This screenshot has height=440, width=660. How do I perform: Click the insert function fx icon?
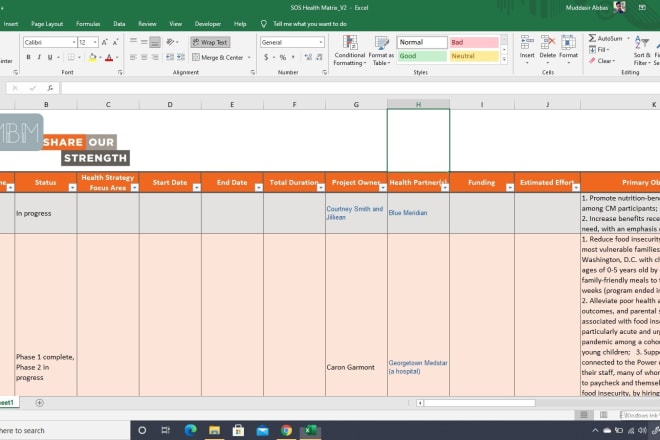49,88
